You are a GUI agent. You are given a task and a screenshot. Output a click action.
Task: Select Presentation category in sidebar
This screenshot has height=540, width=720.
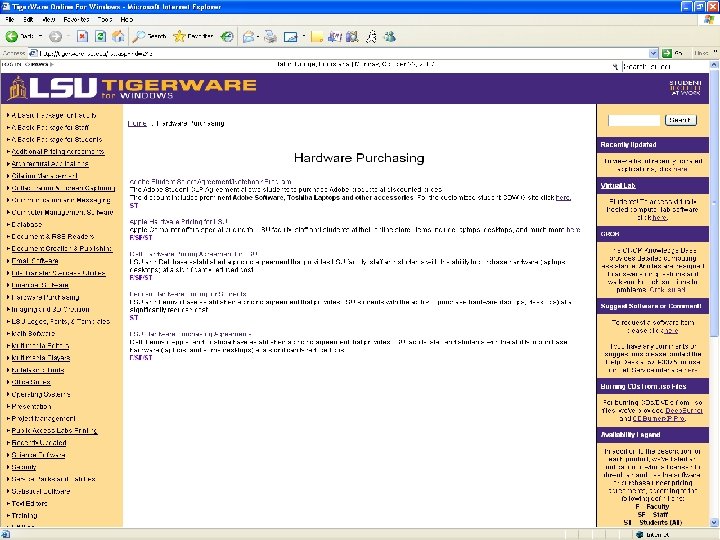click(31, 406)
